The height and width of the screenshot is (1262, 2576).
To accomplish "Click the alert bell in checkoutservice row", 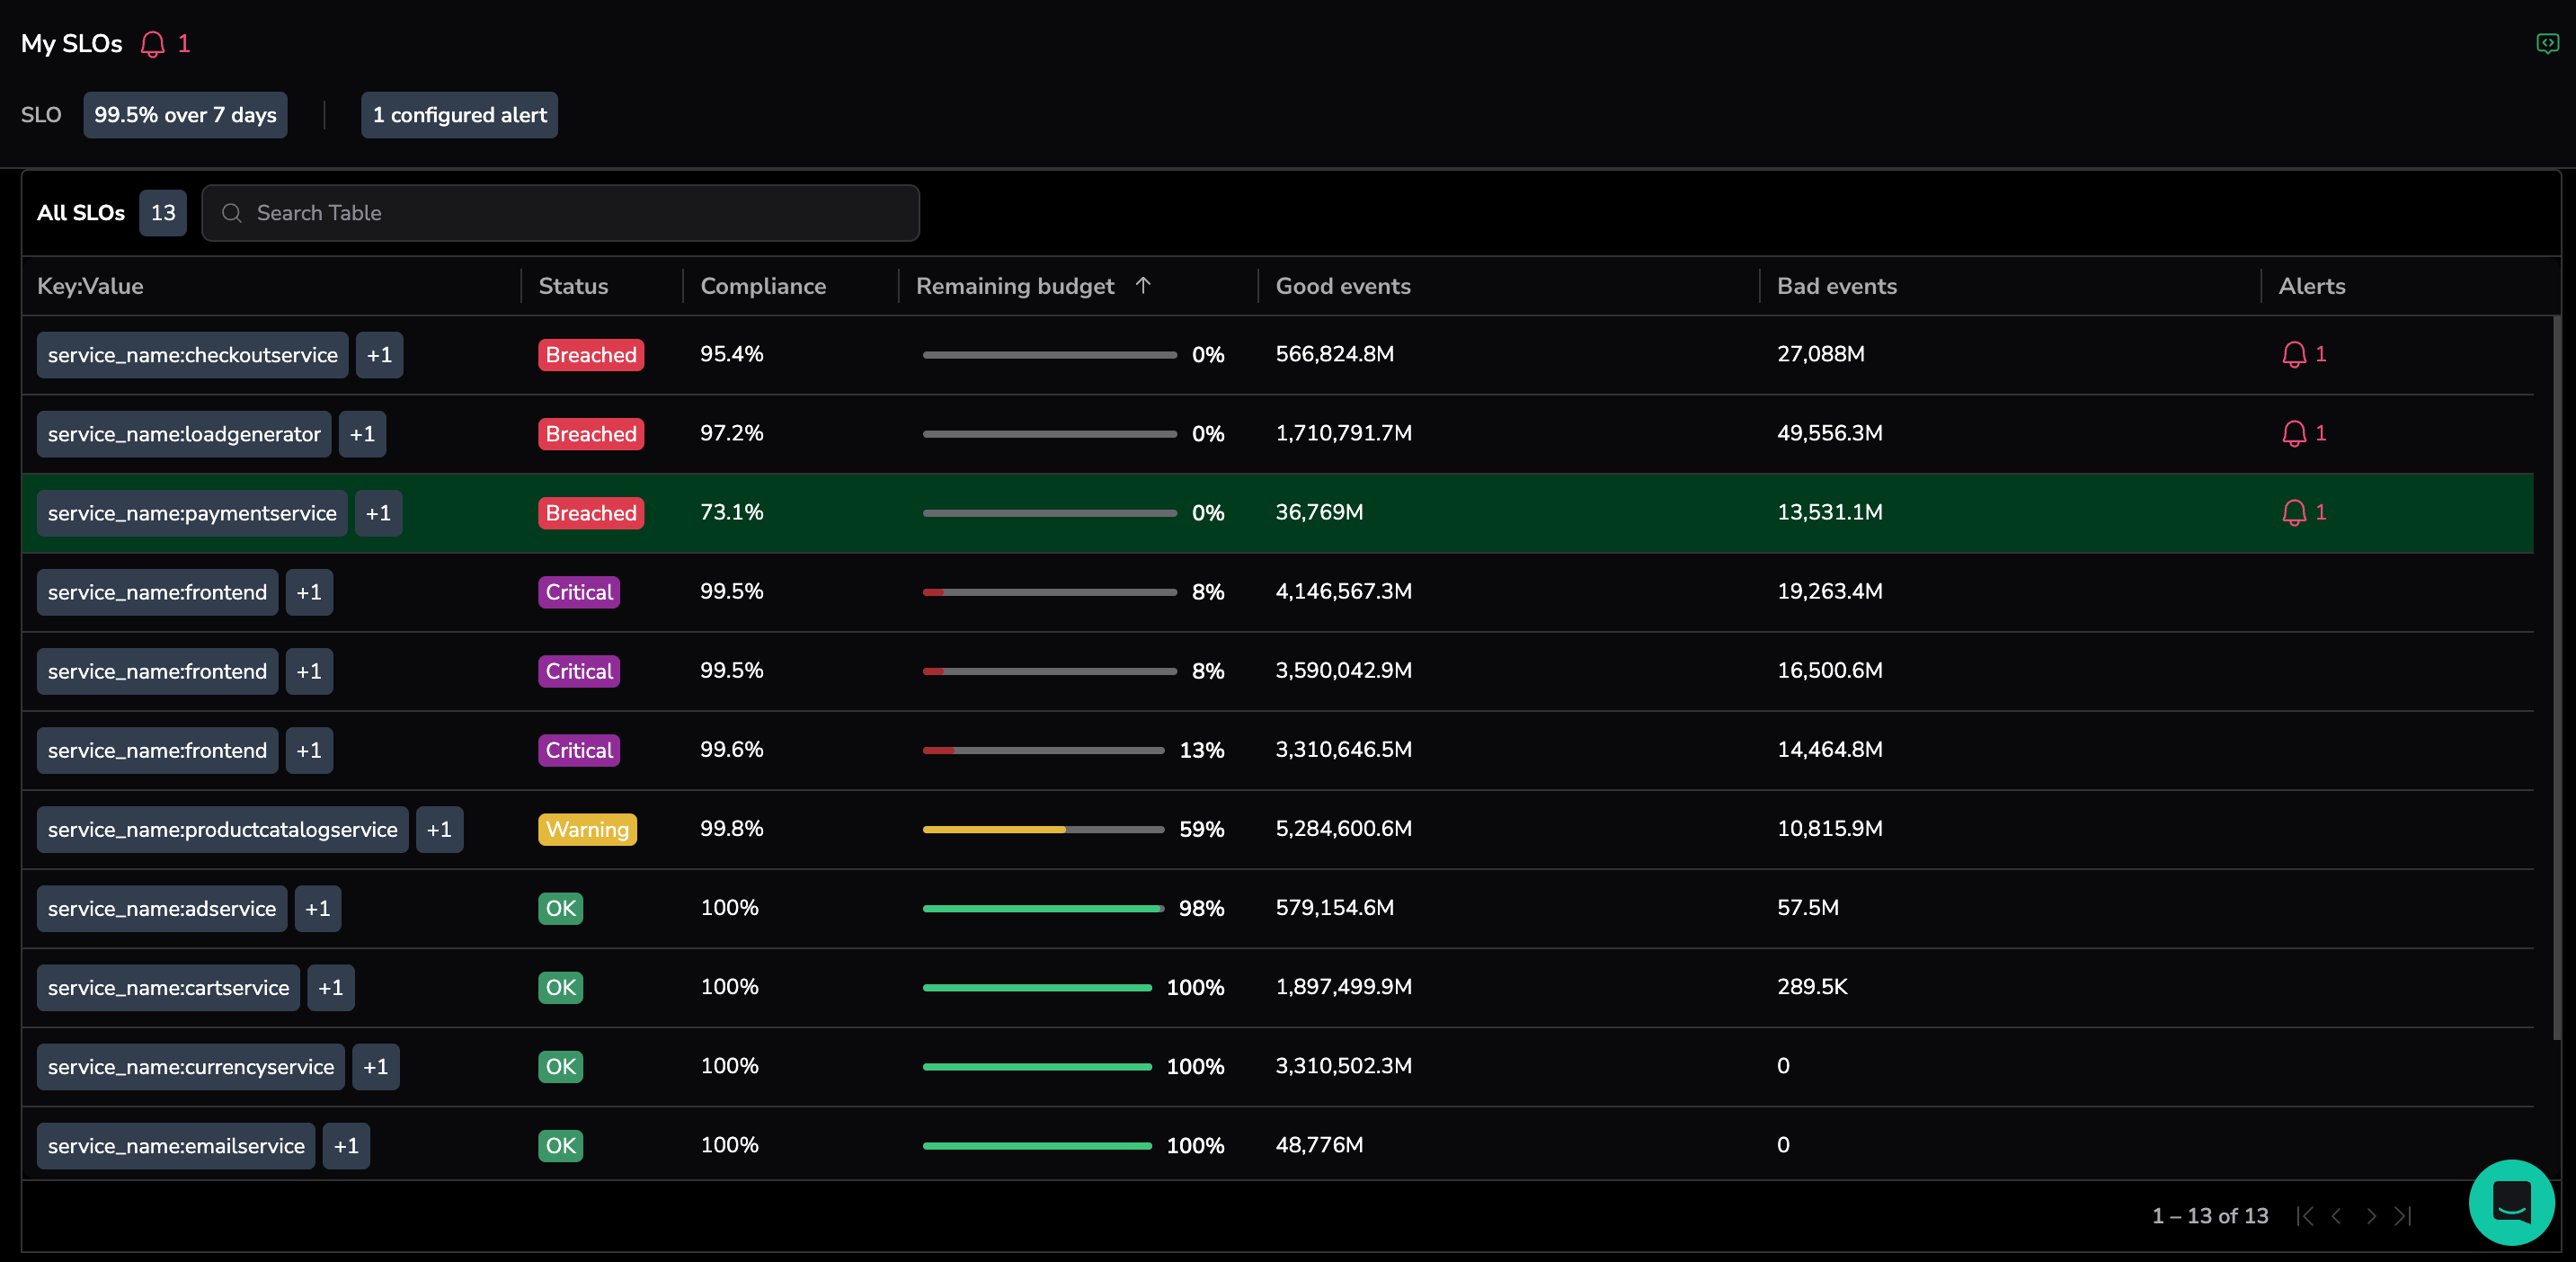I will click(x=2294, y=354).
